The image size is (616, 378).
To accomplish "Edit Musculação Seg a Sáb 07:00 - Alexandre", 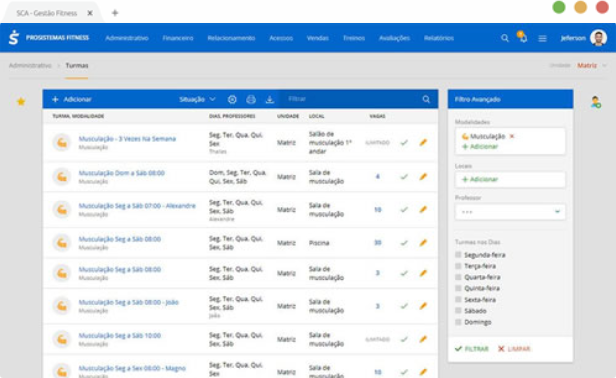I will pyautogui.click(x=423, y=209).
